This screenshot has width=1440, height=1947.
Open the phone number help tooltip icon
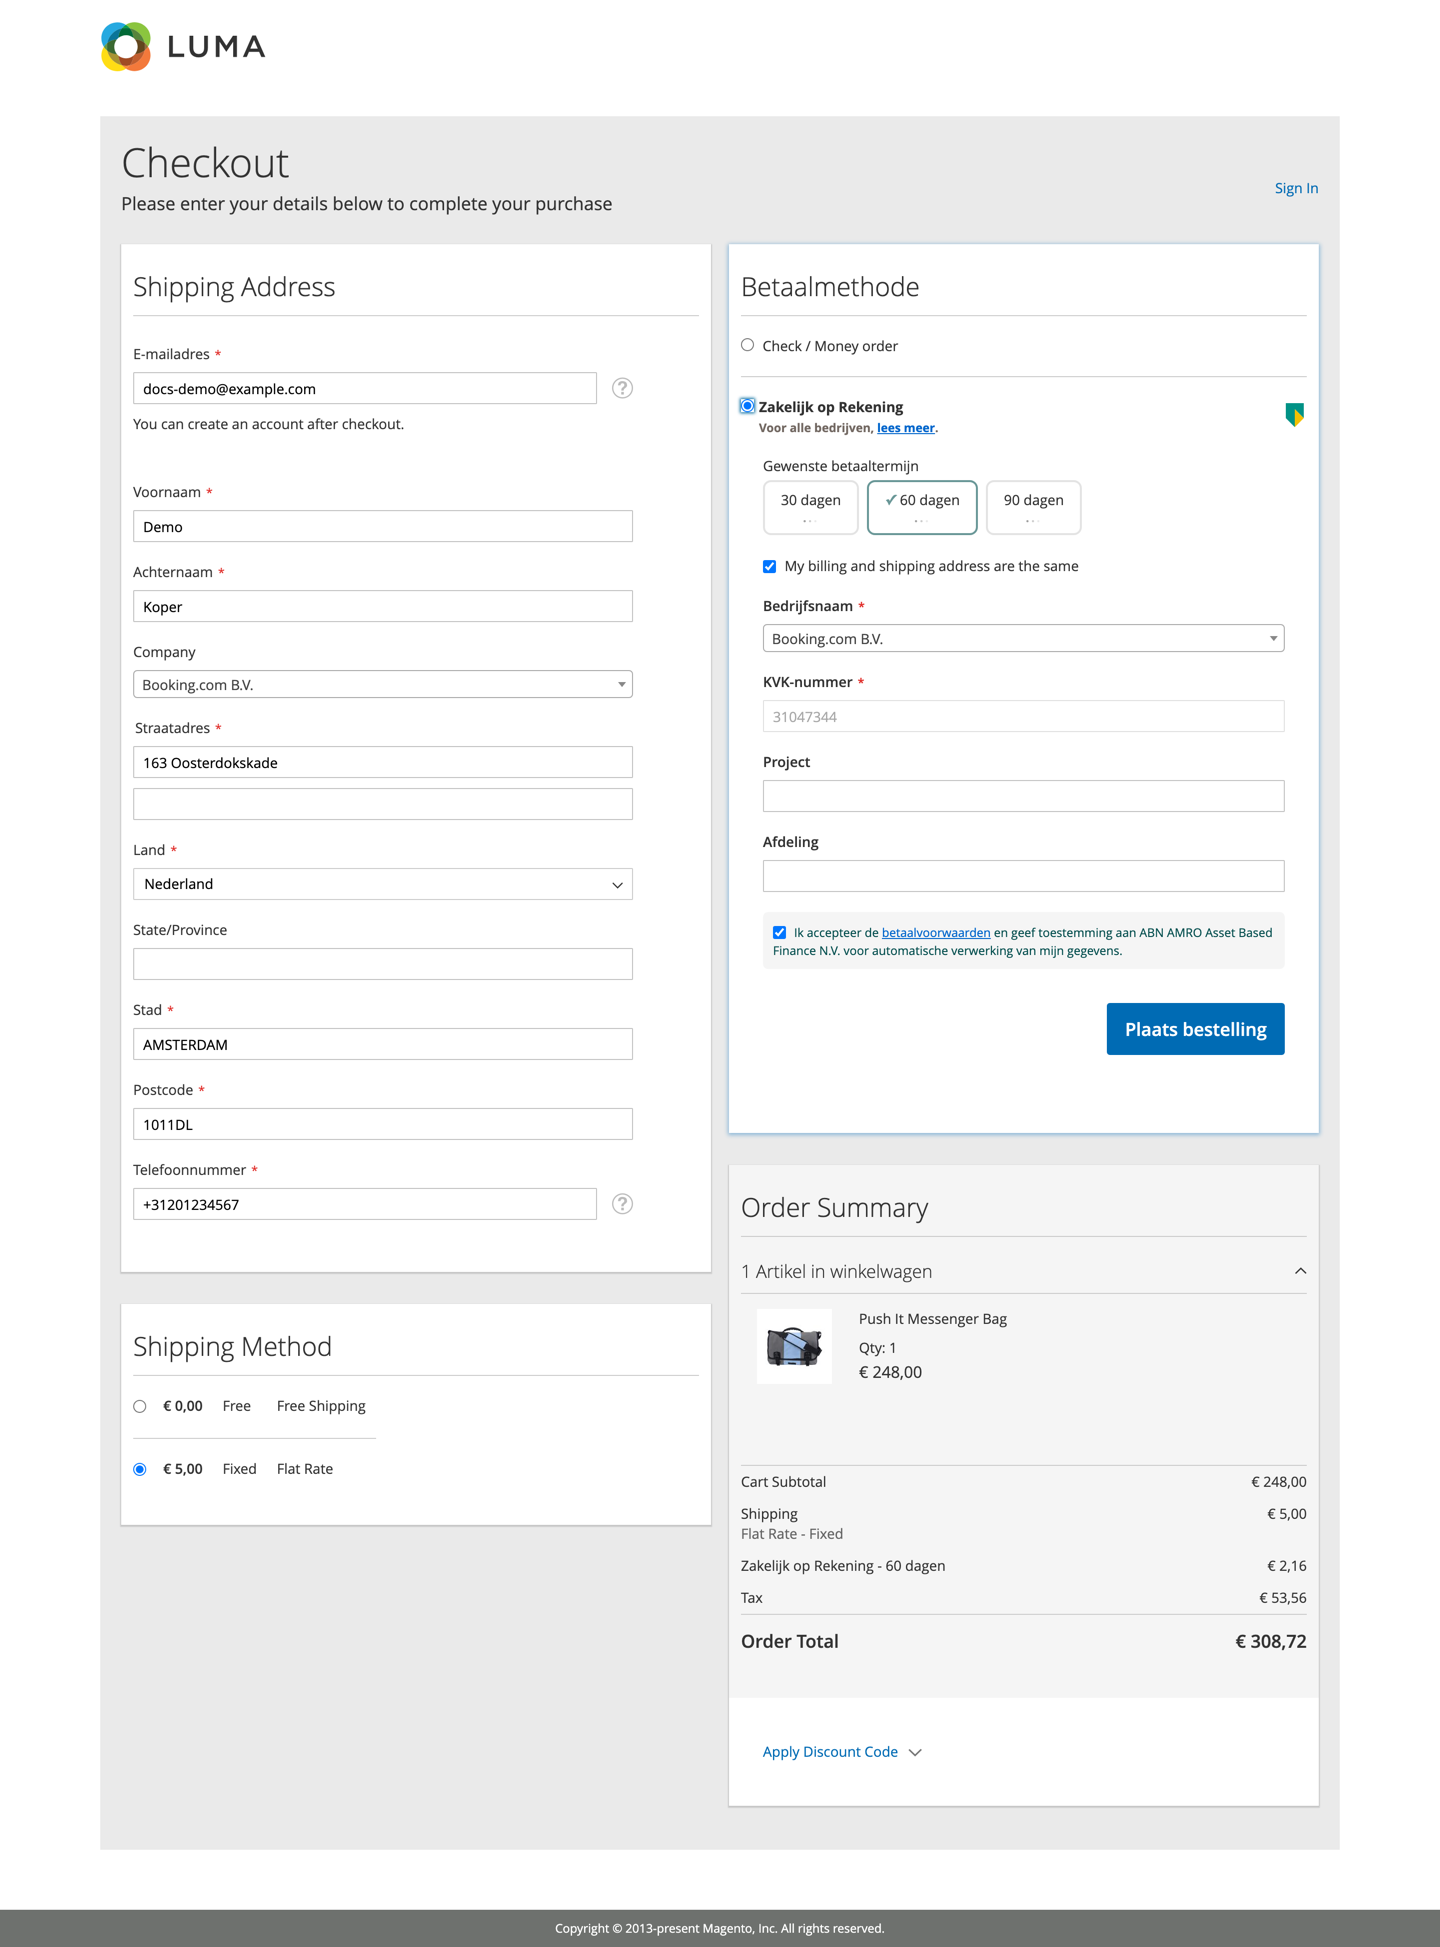tap(622, 1204)
